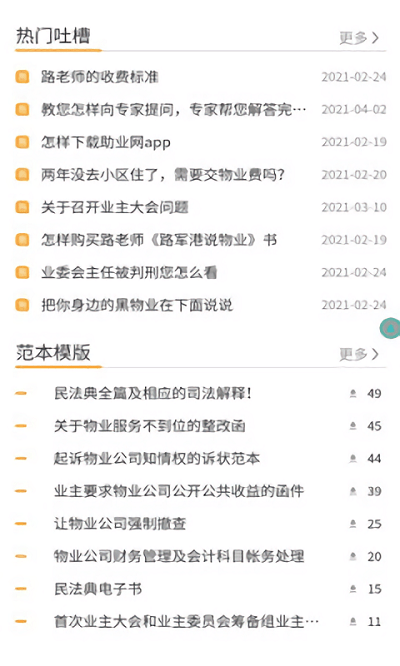Click the orange icon beside 业委会主任被判刑您怎么看
400x666 pixels.
click(x=22, y=272)
